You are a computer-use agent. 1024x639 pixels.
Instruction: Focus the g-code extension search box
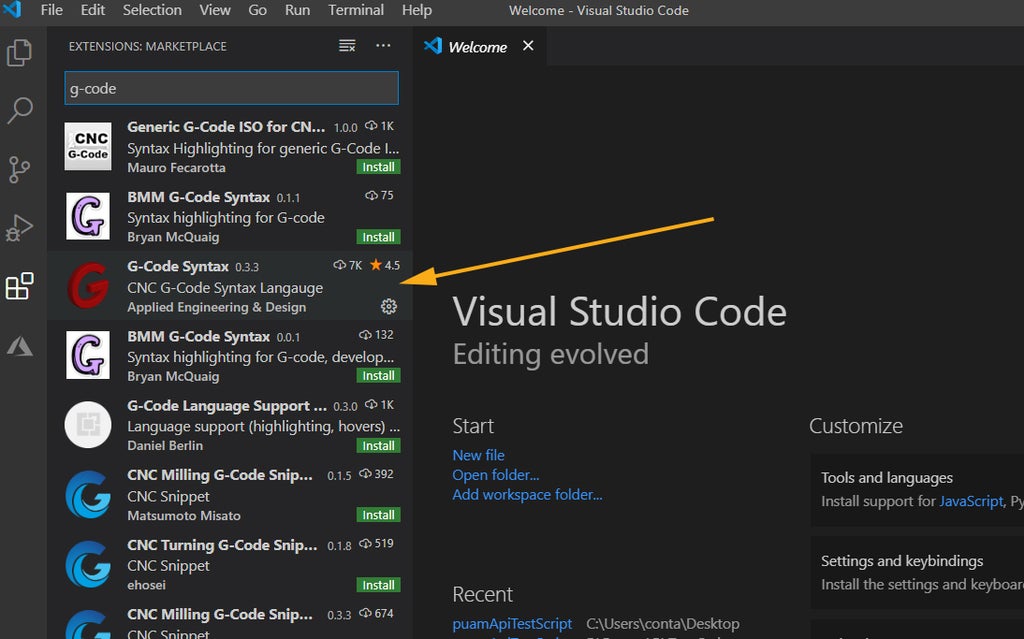231,88
